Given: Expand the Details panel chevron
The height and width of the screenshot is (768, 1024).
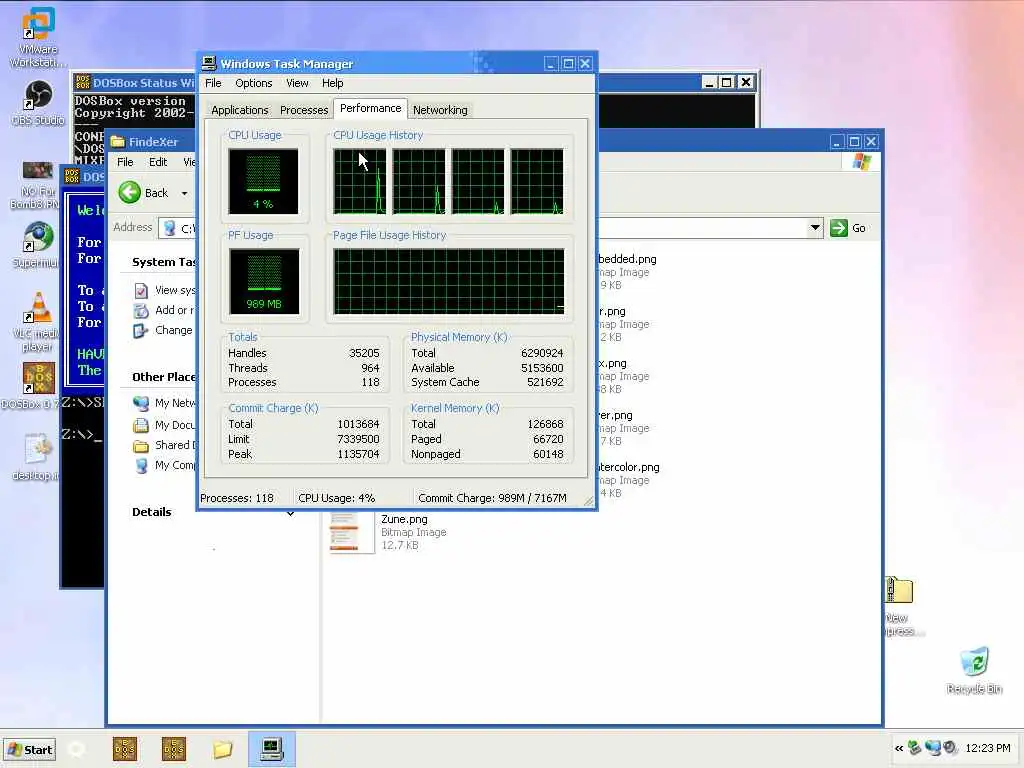Looking at the screenshot, I should (x=290, y=514).
